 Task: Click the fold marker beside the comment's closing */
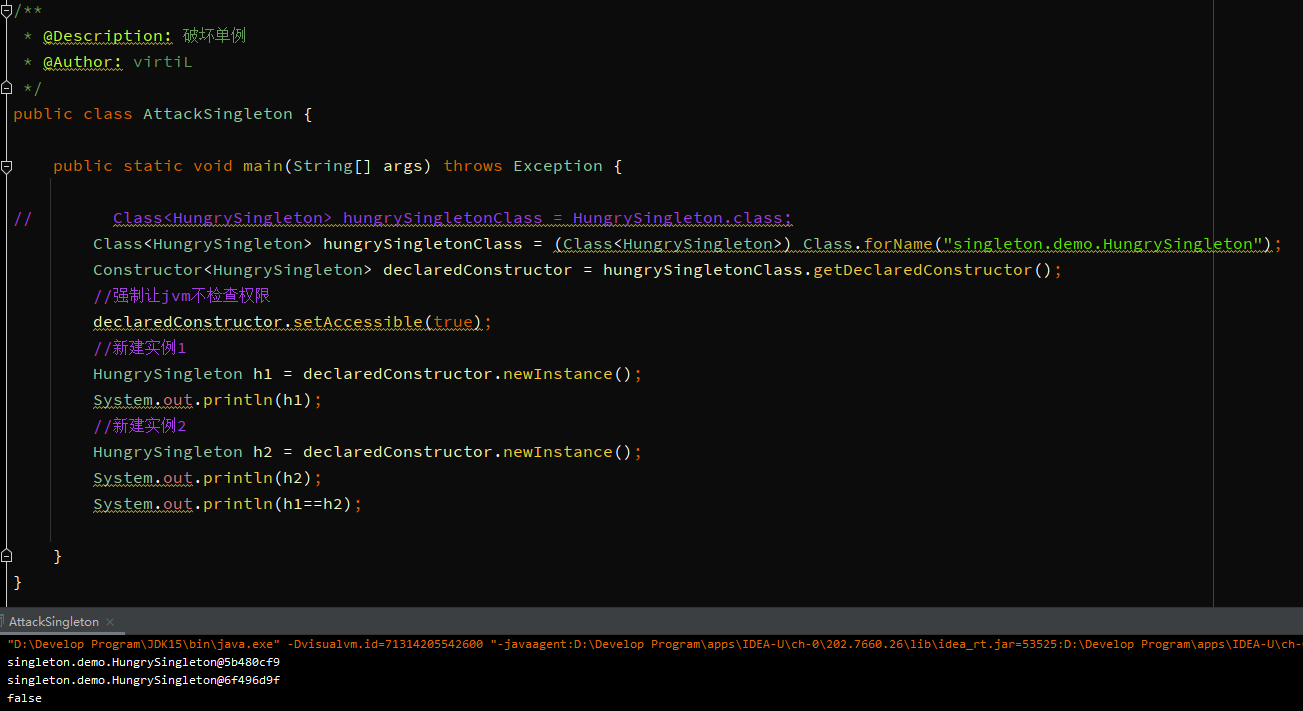click(6, 87)
